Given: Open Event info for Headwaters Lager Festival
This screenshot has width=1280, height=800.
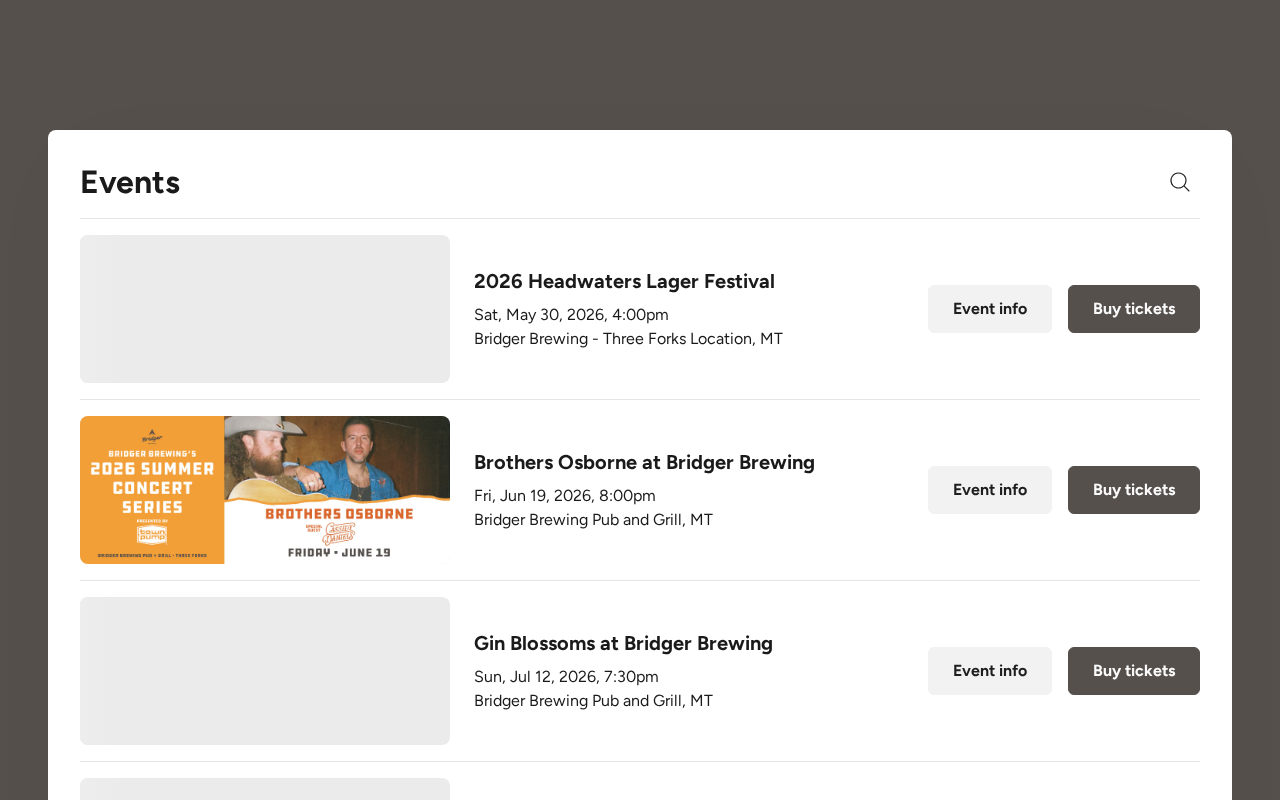Looking at the screenshot, I should (x=990, y=309).
